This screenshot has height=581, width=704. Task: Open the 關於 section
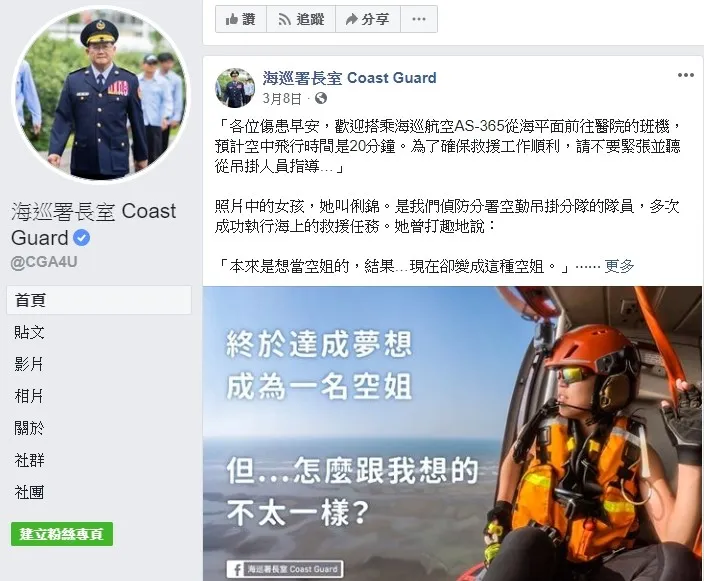(x=30, y=428)
